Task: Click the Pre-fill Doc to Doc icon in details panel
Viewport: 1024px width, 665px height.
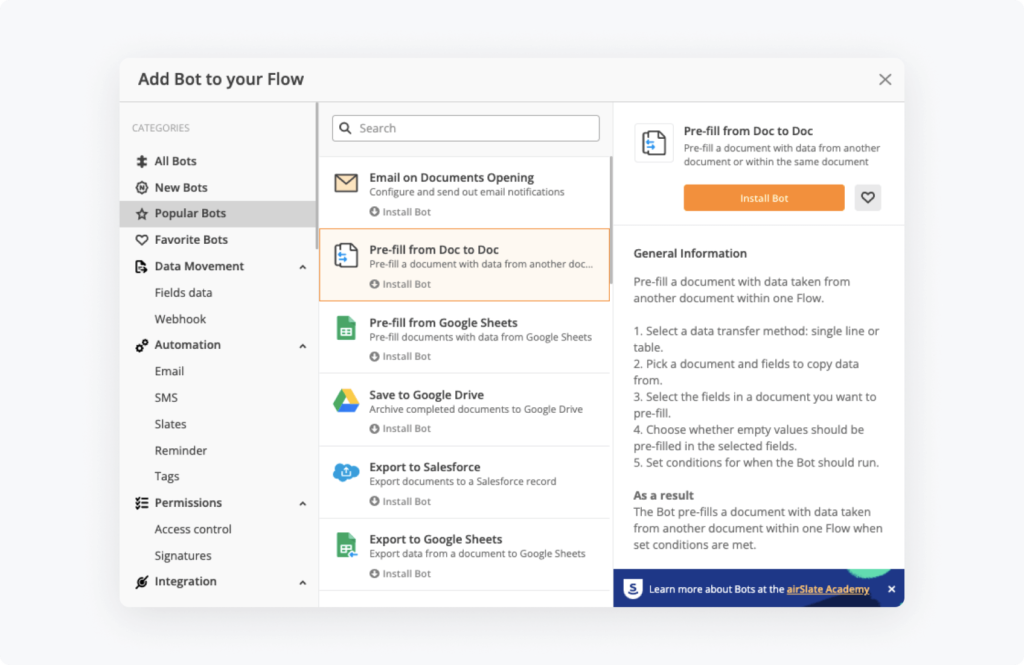Action: click(x=654, y=144)
